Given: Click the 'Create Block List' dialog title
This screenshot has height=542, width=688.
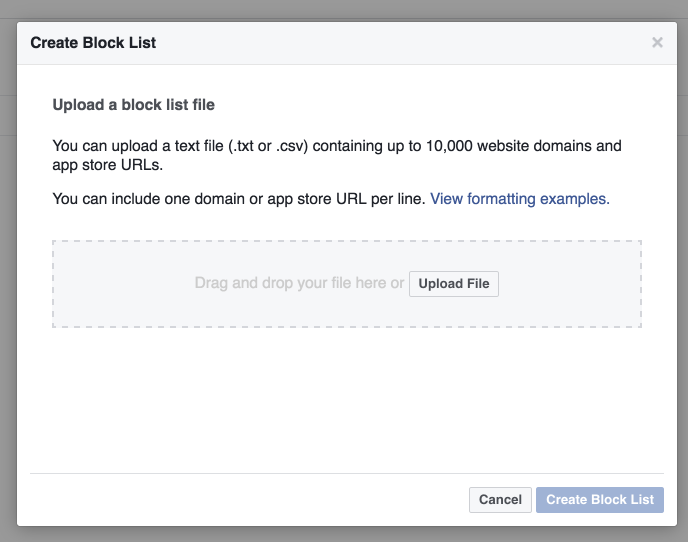Looking at the screenshot, I should pyautogui.click(x=93, y=43).
